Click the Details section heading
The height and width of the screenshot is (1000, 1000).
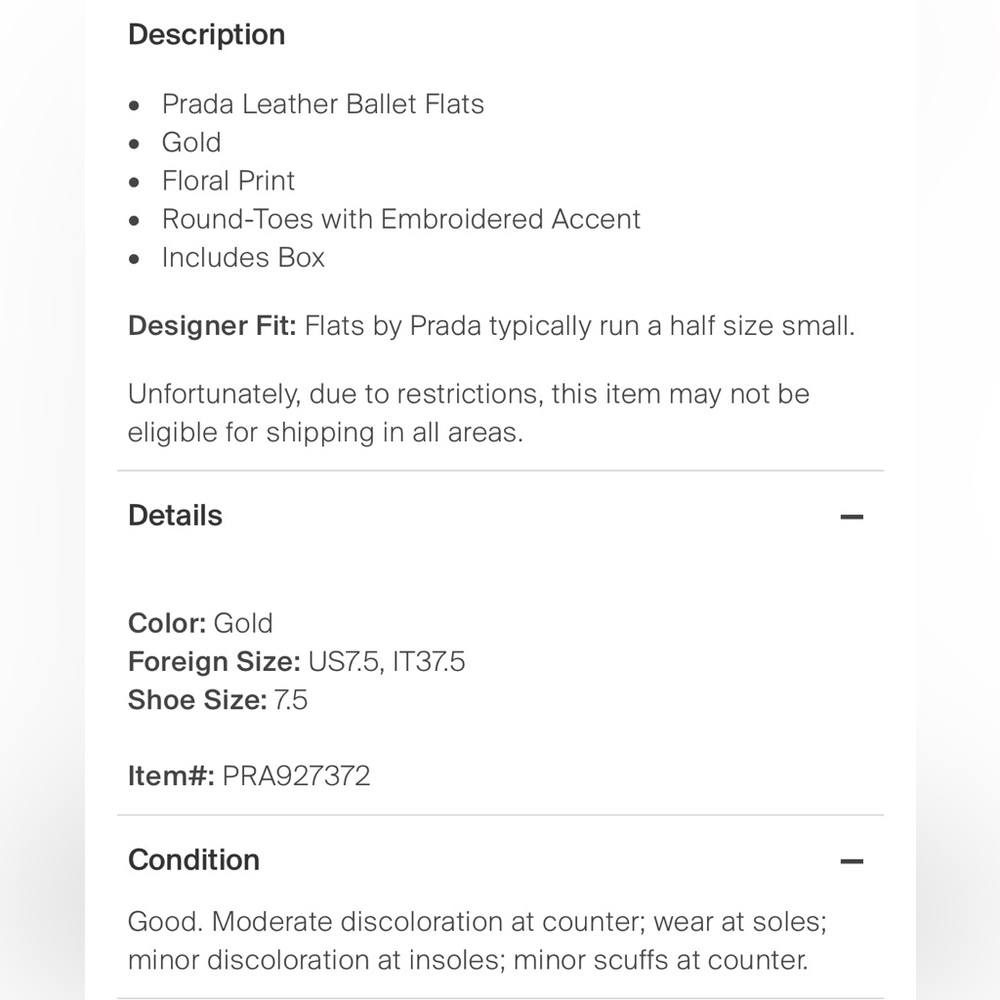click(175, 516)
